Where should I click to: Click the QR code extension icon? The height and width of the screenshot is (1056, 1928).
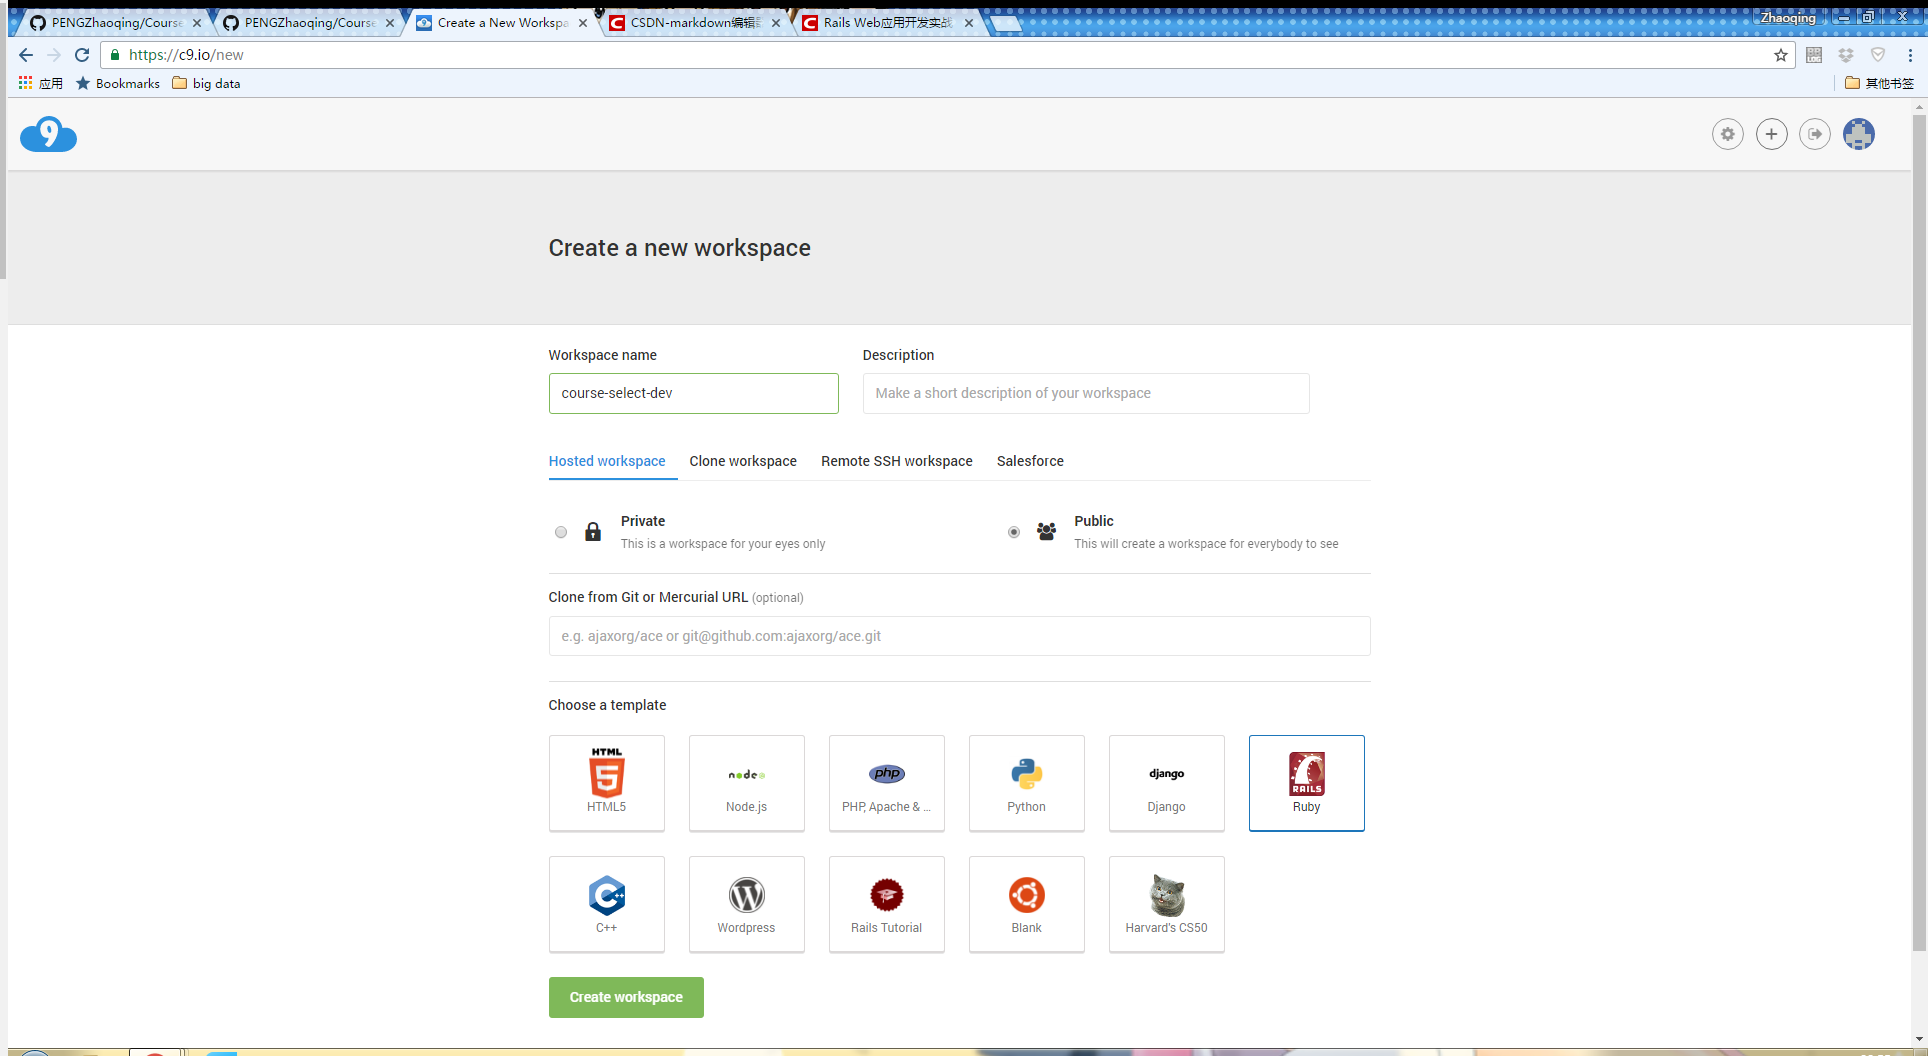point(1814,55)
